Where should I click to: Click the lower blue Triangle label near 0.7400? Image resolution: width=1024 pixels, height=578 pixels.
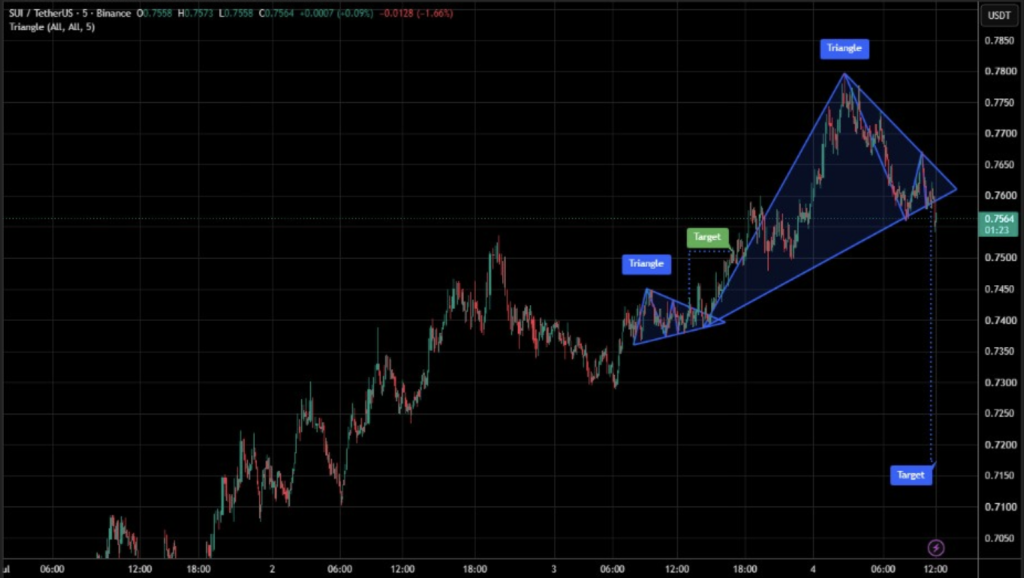[x=647, y=264]
